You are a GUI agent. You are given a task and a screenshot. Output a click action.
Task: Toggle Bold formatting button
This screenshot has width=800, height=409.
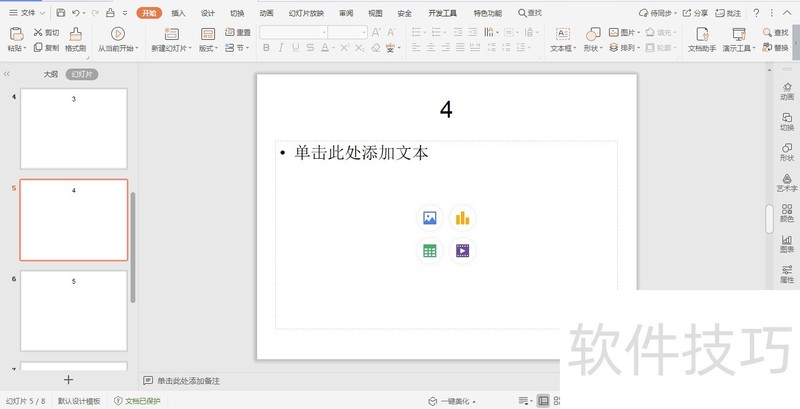(266, 47)
